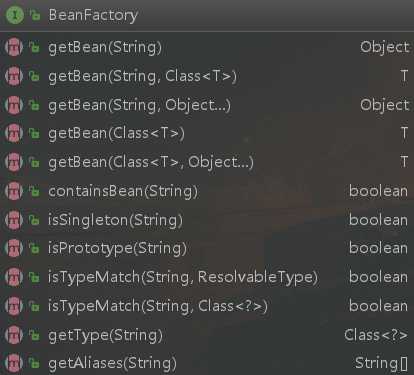414x375 pixels.
Task: Select isTypeMatch(String, Class<?>) method
Action: [x=207, y=306]
